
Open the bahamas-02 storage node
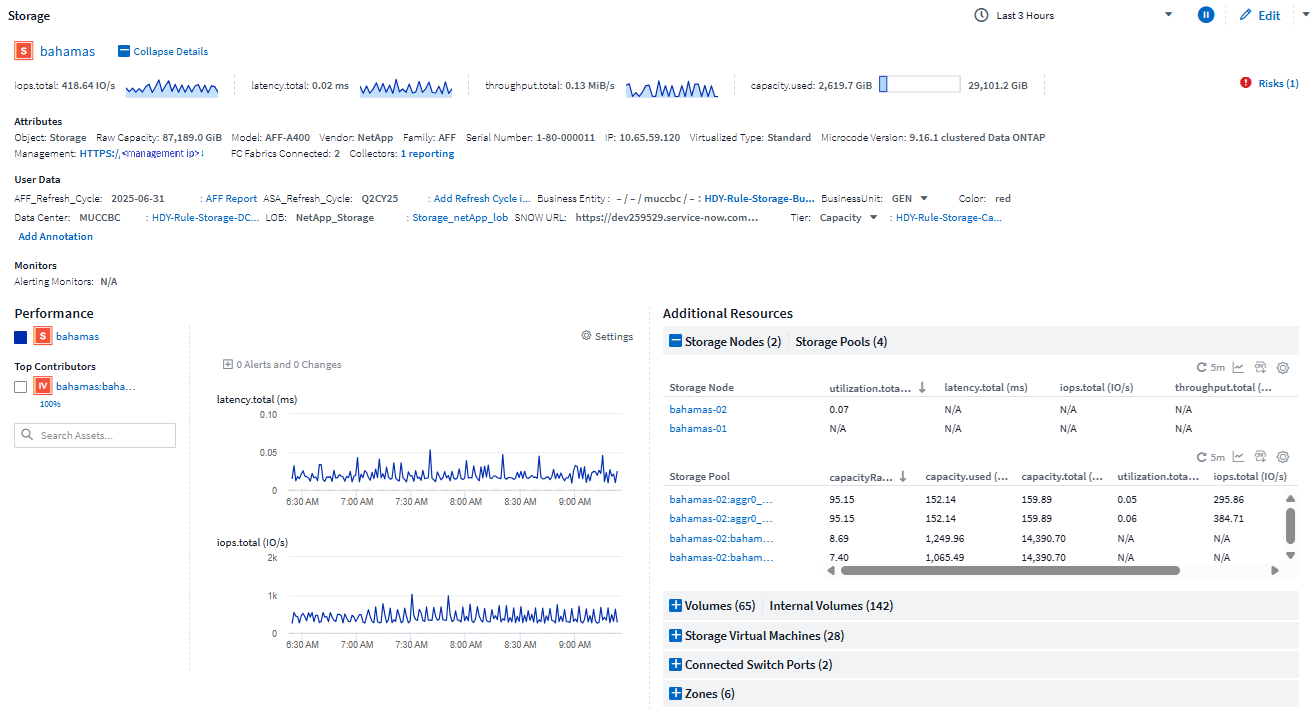(697, 409)
